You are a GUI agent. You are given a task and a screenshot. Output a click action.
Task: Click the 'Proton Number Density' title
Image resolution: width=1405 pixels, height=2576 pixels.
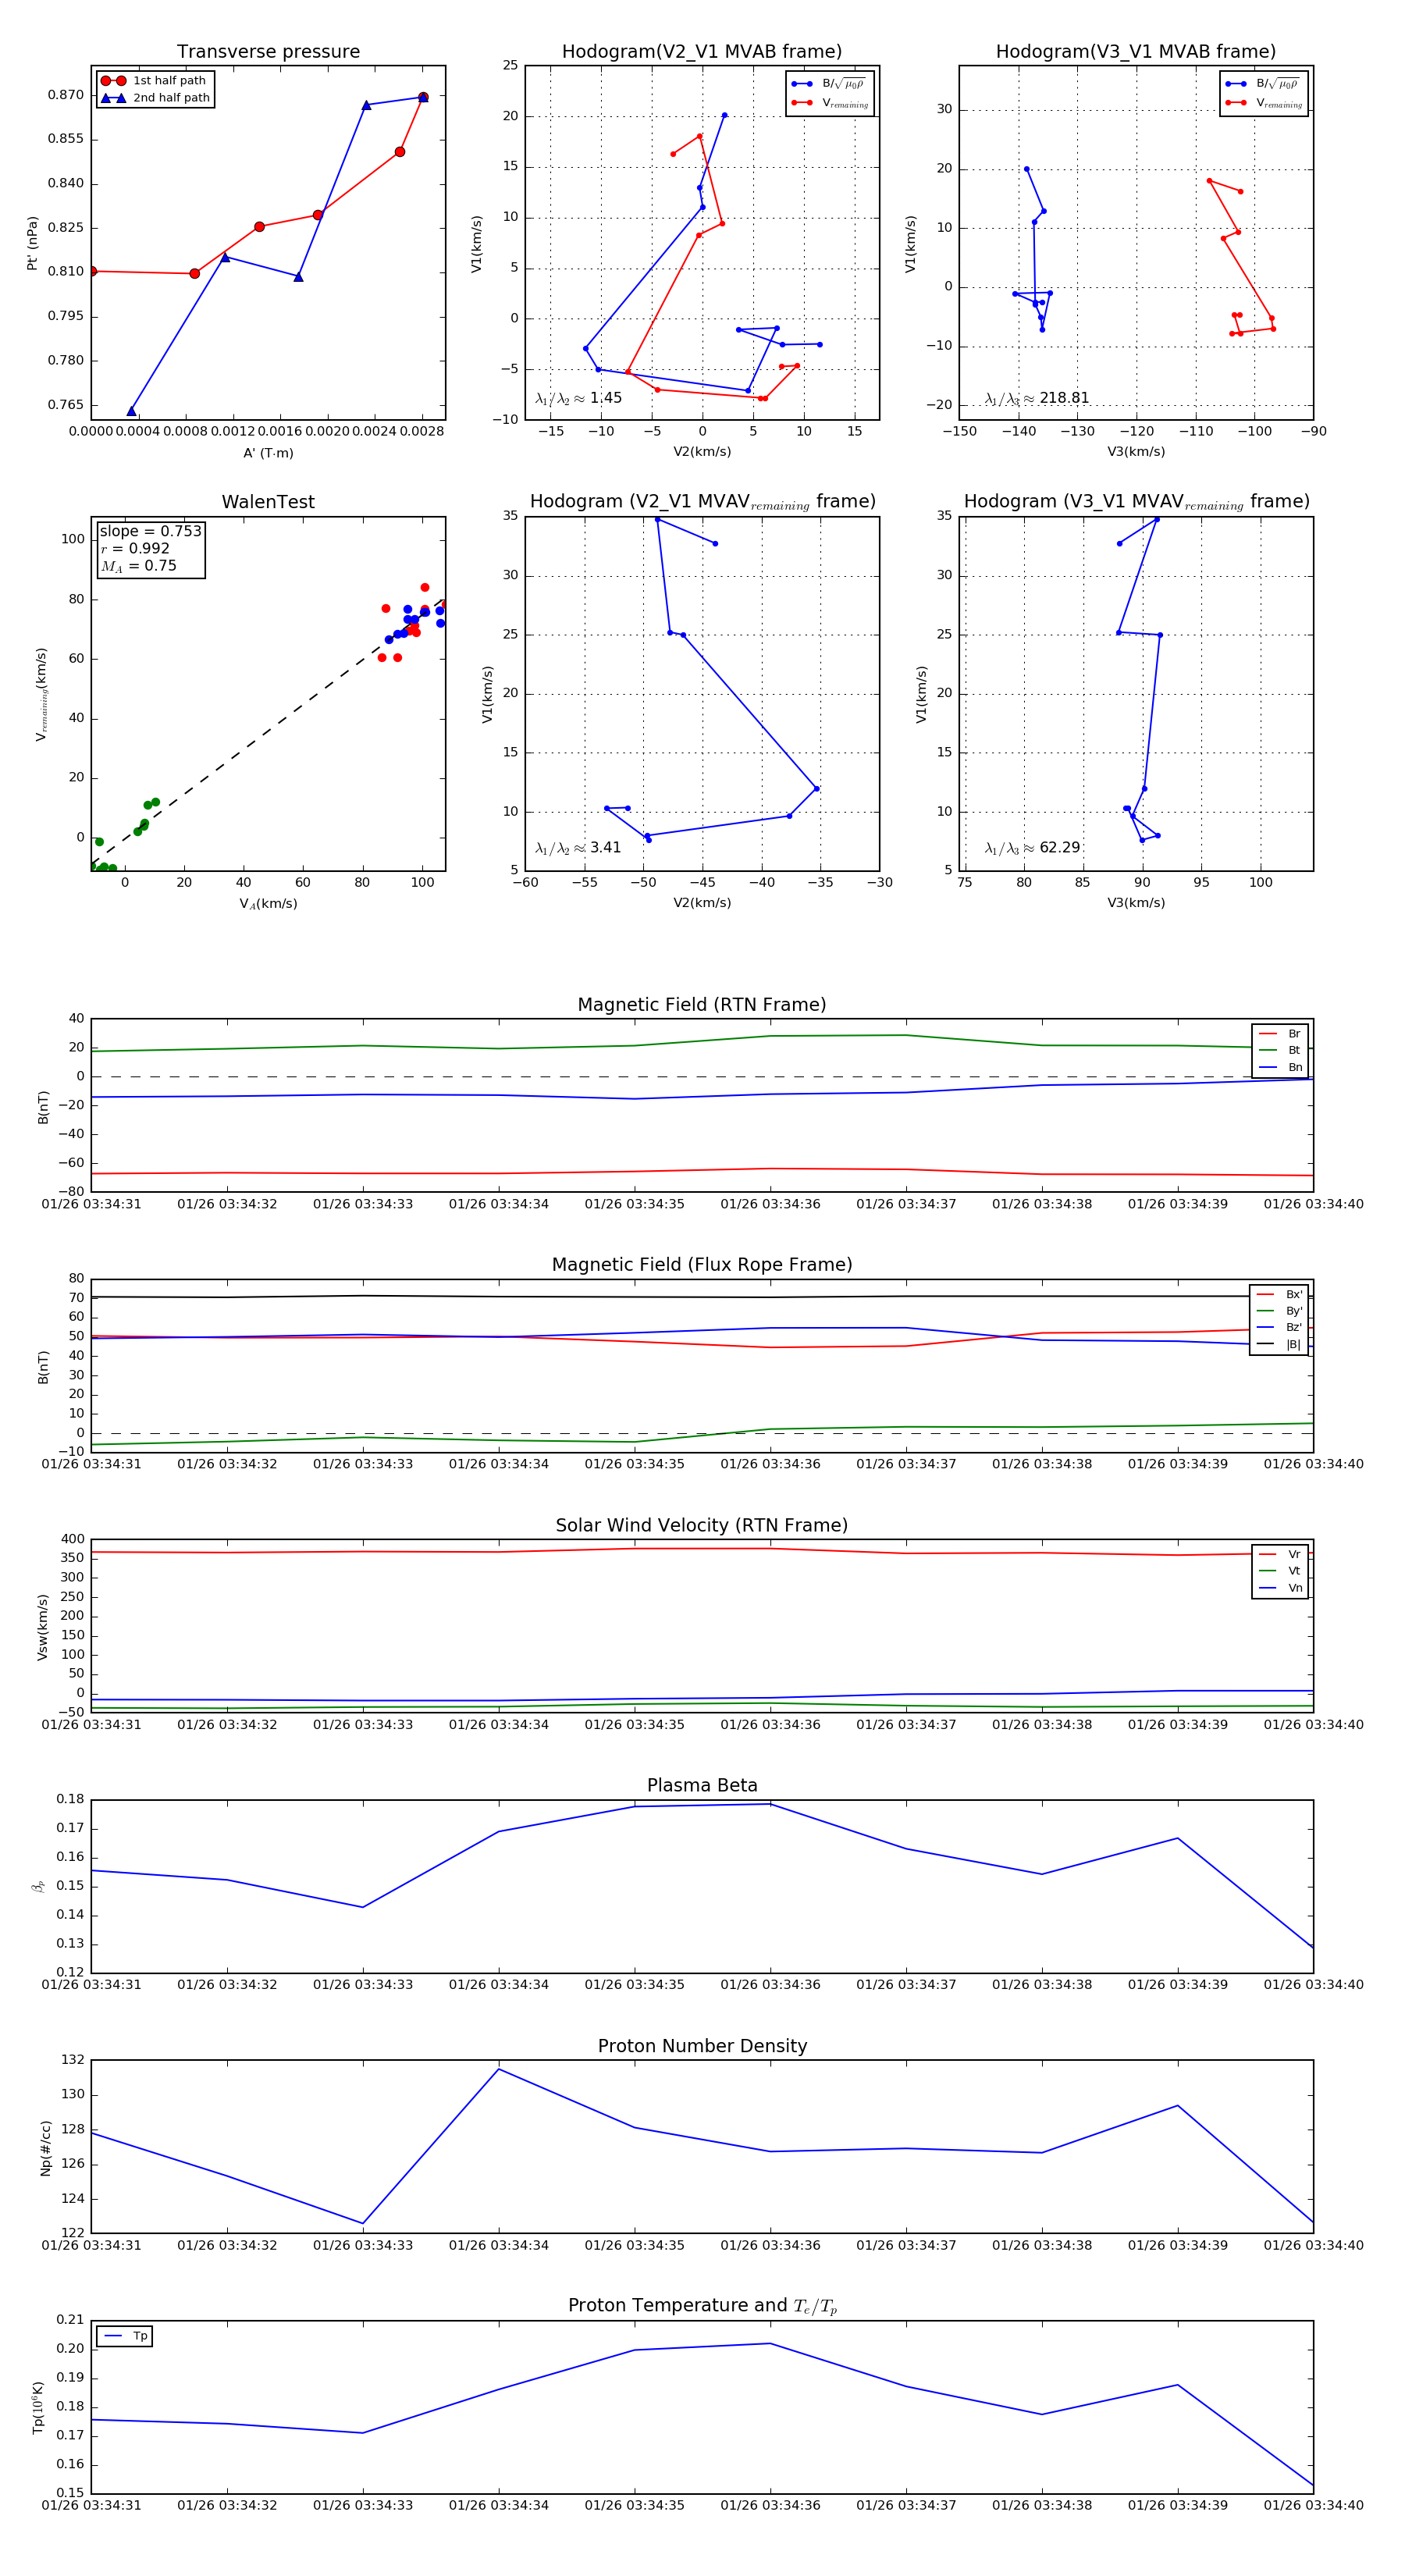[702, 2046]
